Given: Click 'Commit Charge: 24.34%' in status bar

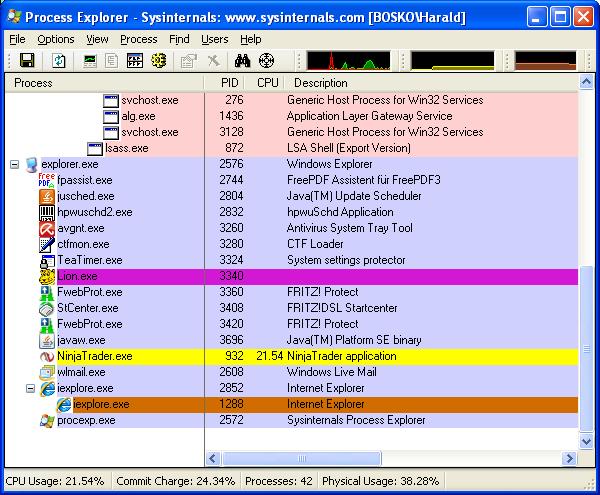Looking at the screenshot, I should tap(176, 481).
